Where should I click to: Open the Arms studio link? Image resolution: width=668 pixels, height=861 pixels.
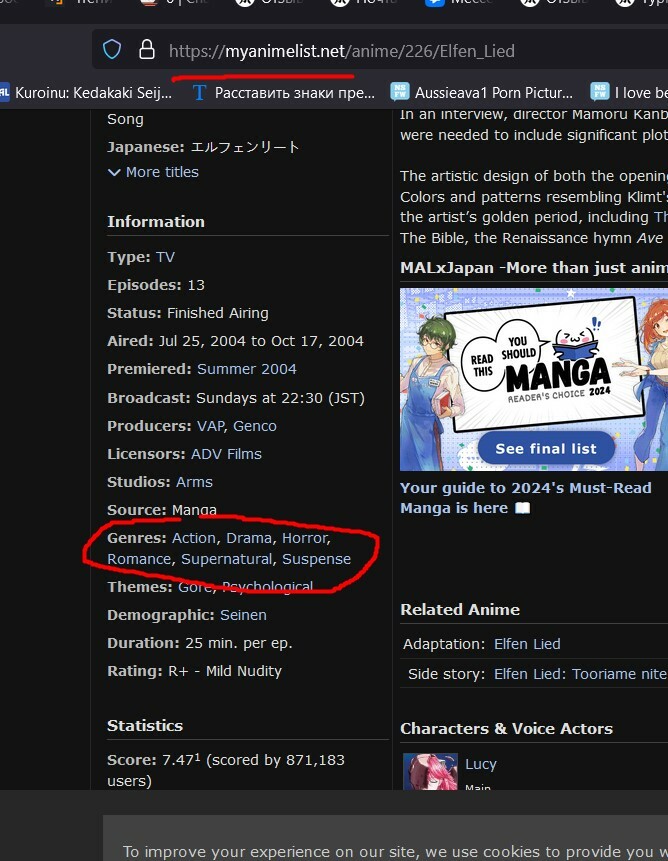(x=194, y=482)
